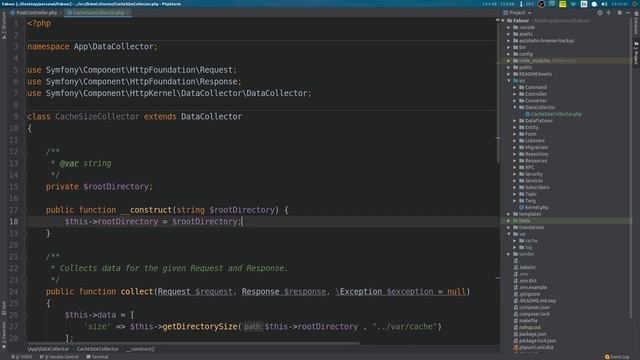Select the highlighted tests folder
Screen dimensions: 640x360
click(524, 220)
